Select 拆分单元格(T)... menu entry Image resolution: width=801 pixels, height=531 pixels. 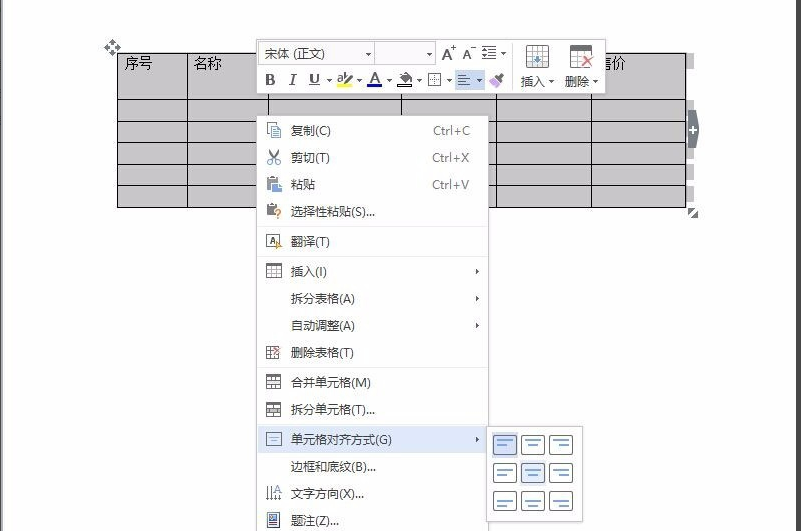(373, 409)
